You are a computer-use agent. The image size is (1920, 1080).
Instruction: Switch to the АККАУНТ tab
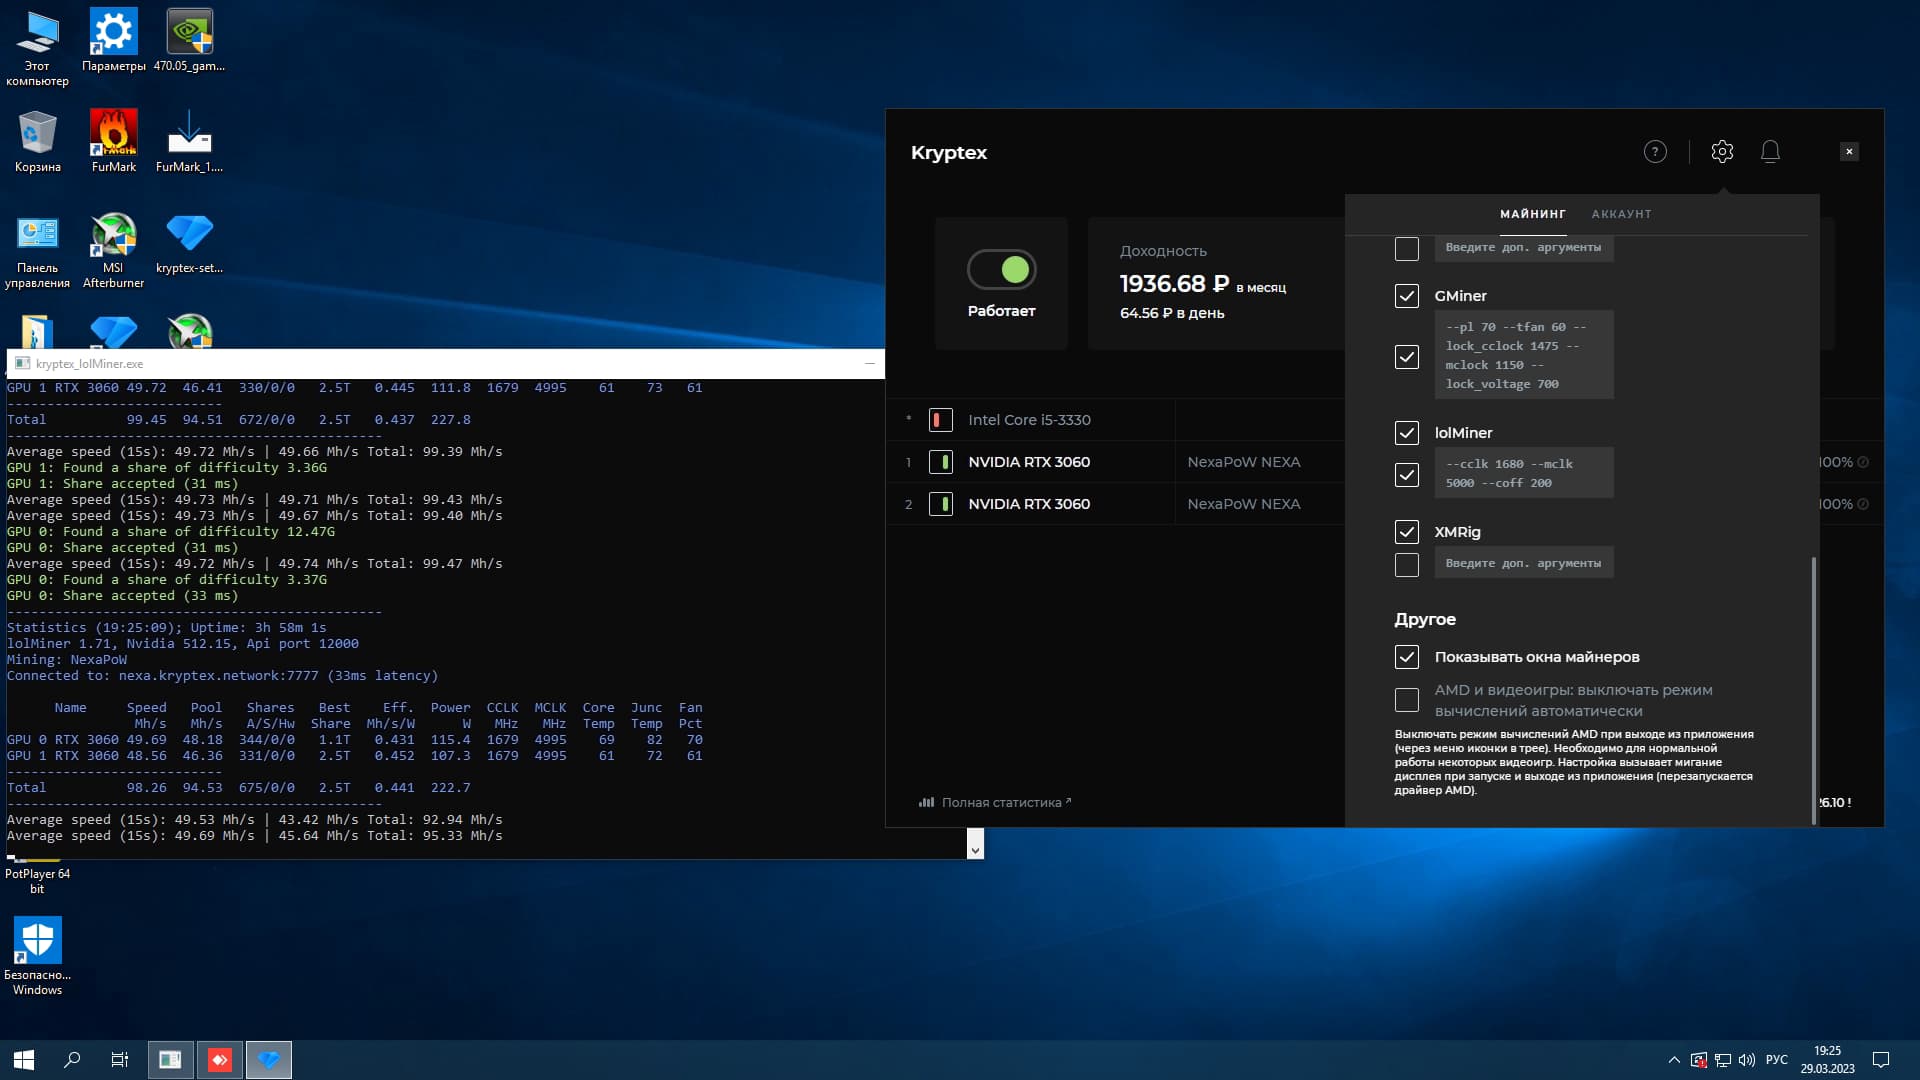pyautogui.click(x=1621, y=214)
